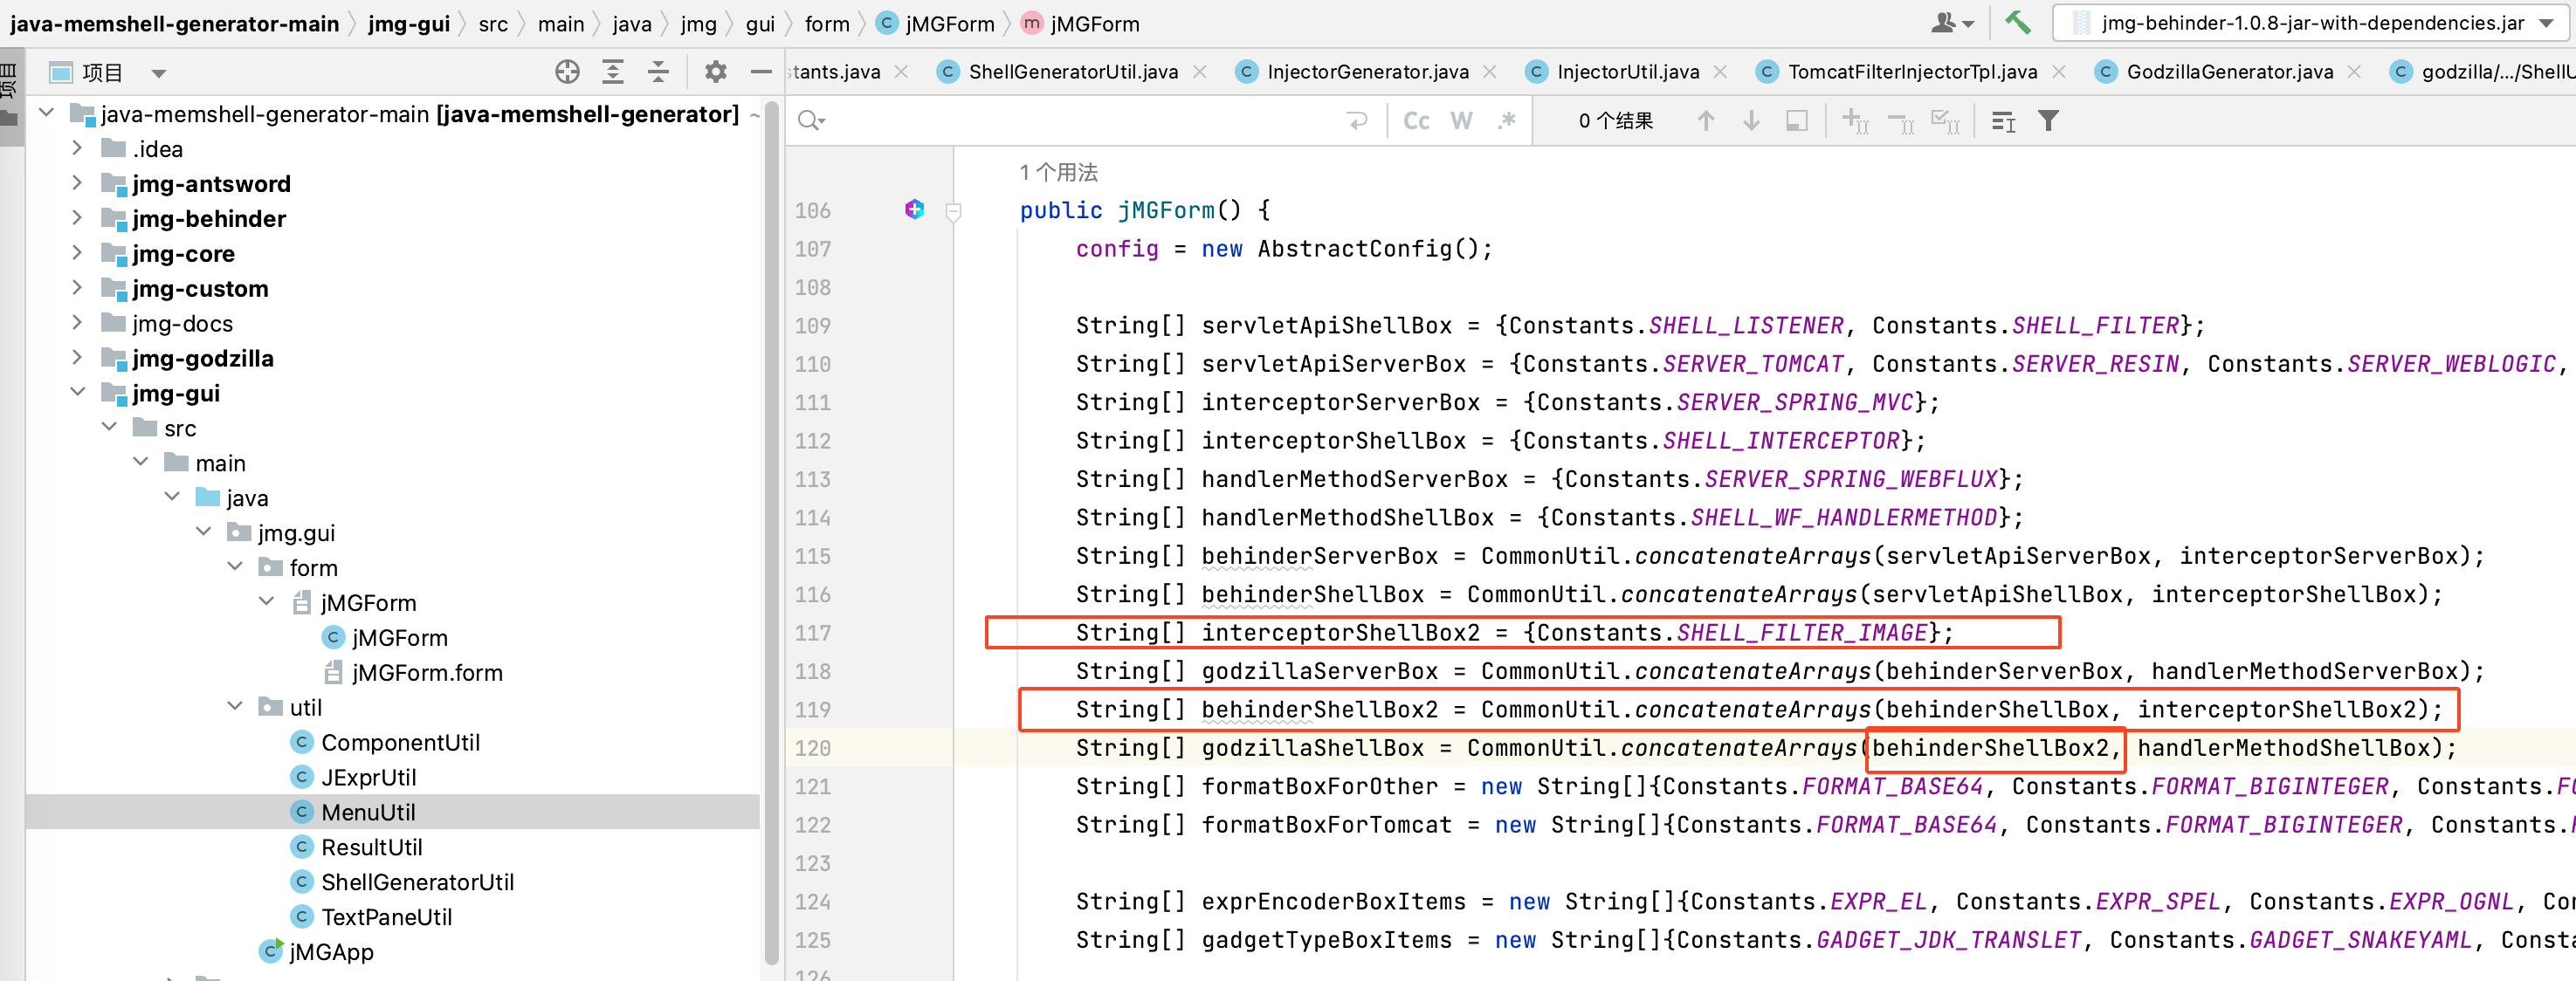Open jMGForm.form file in tree
Image resolution: width=2576 pixels, height=981 pixels.
(427, 673)
